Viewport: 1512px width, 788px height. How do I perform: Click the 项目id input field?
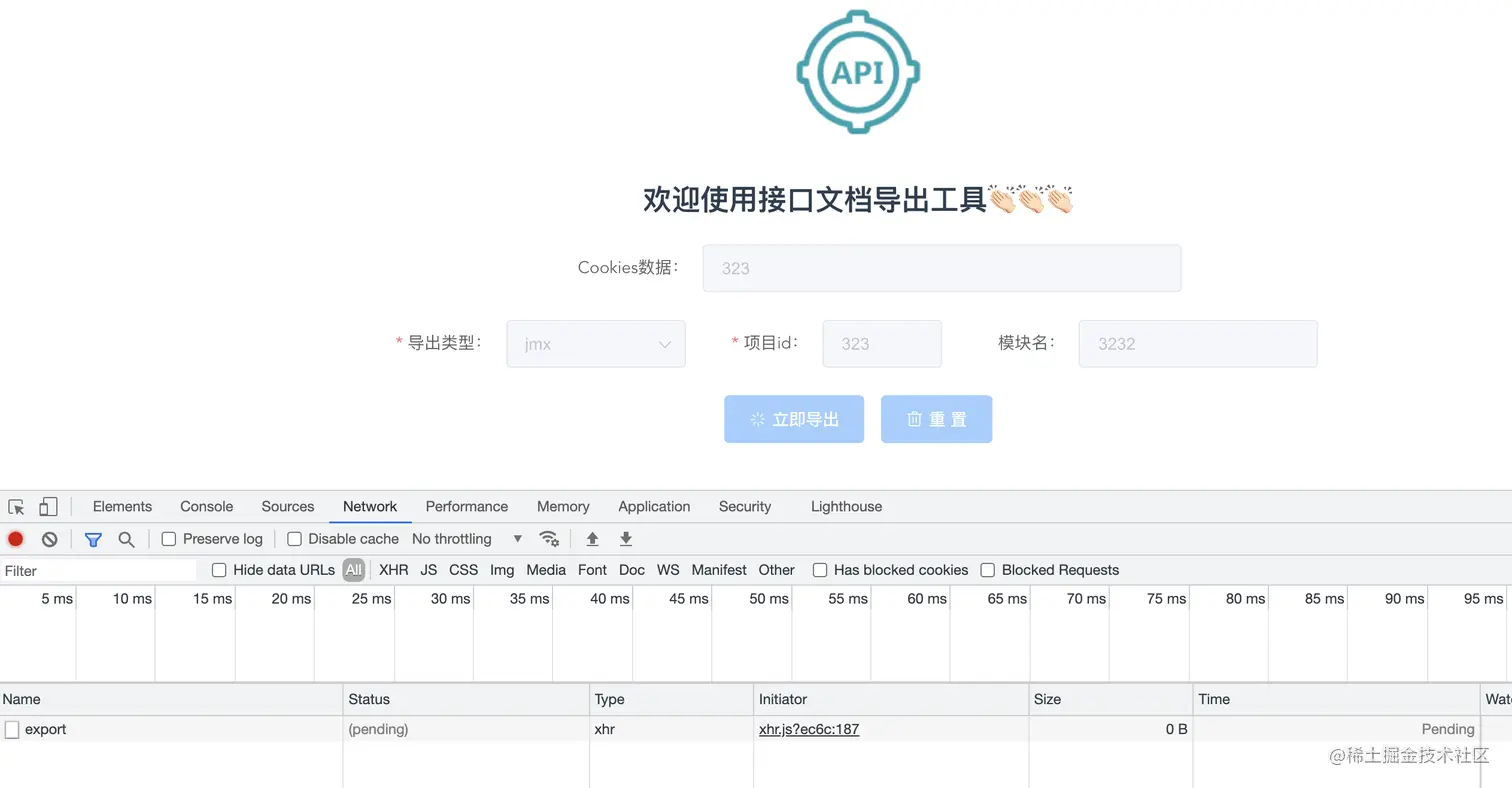(x=882, y=344)
